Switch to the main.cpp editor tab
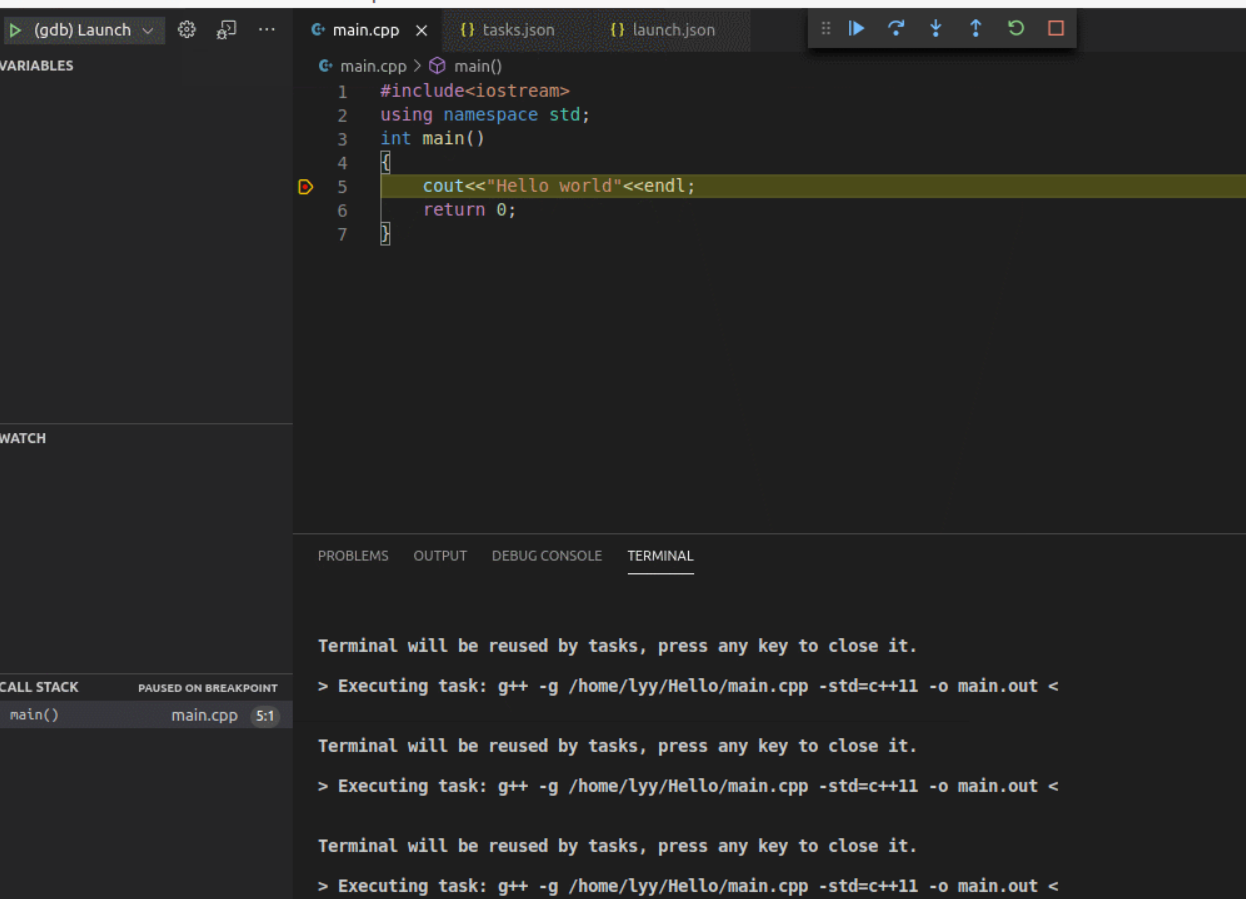The width and height of the screenshot is (1246, 899). coord(365,30)
